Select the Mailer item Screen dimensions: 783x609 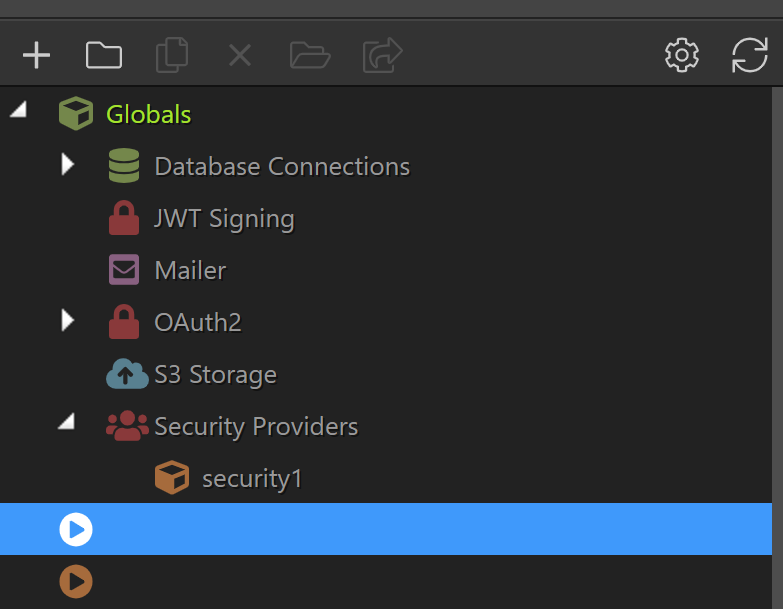[190, 271]
